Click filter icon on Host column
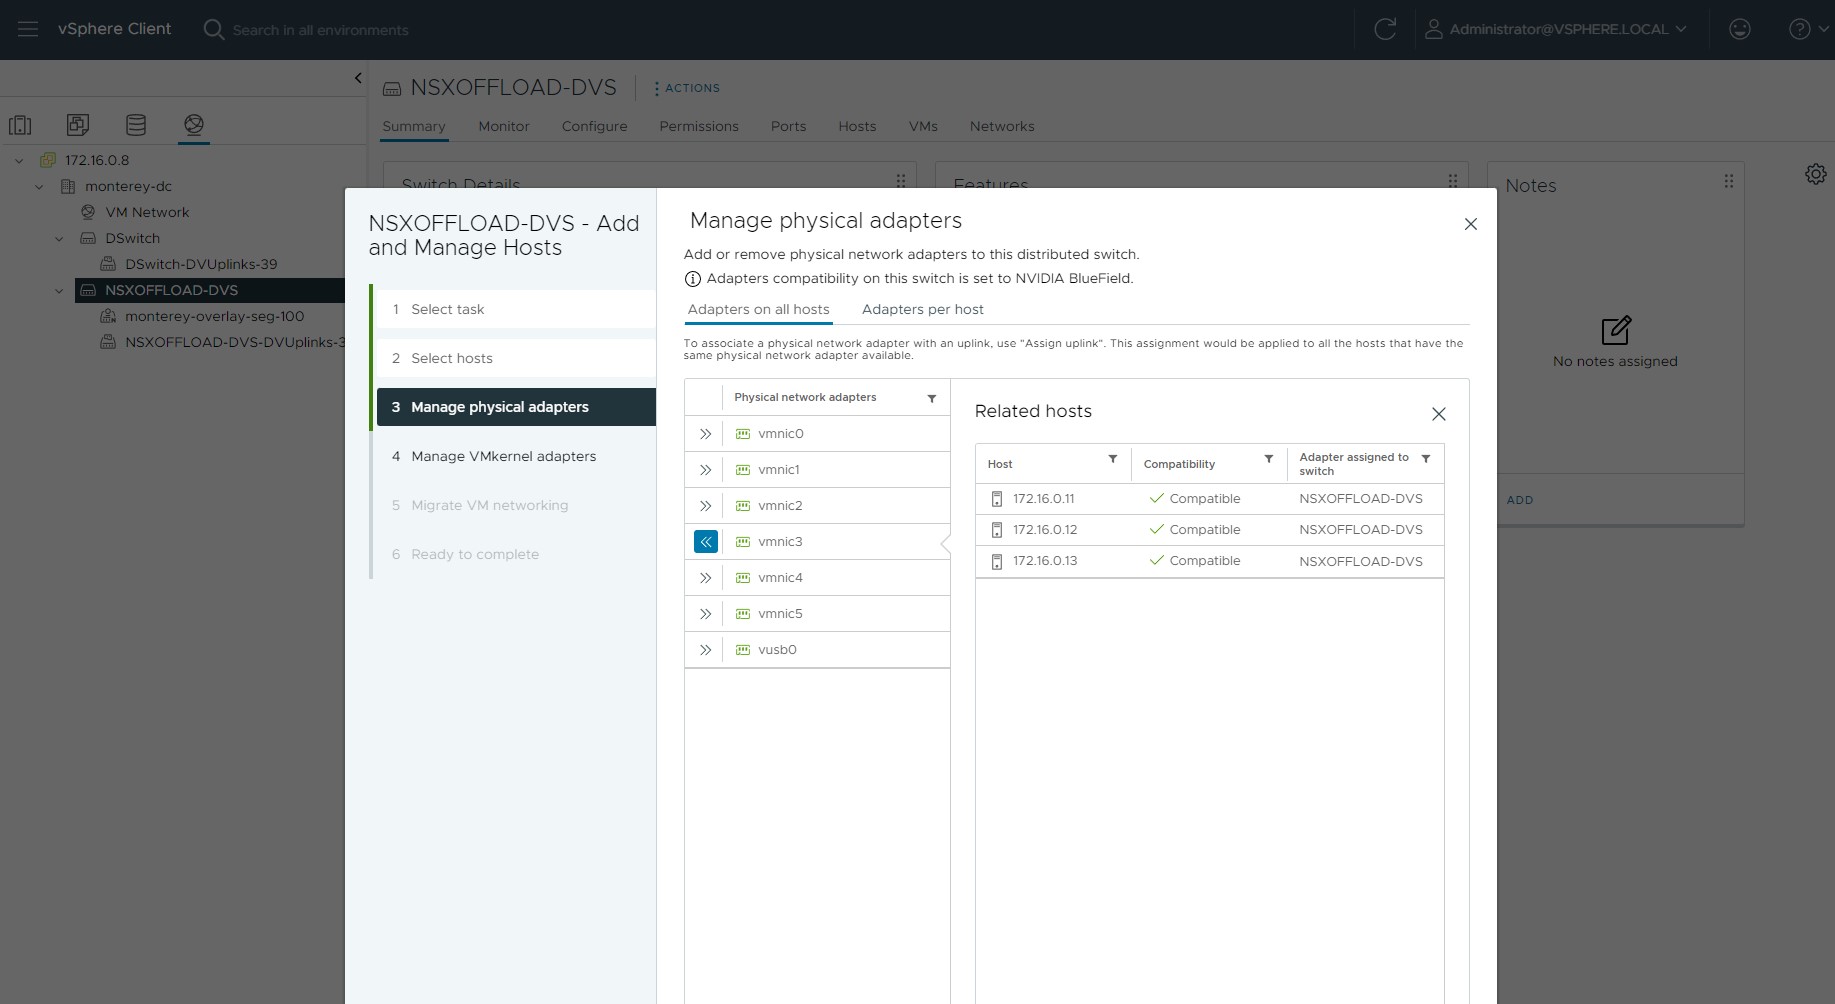Viewport: 1835px width, 1004px height. [x=1112, y=459]
